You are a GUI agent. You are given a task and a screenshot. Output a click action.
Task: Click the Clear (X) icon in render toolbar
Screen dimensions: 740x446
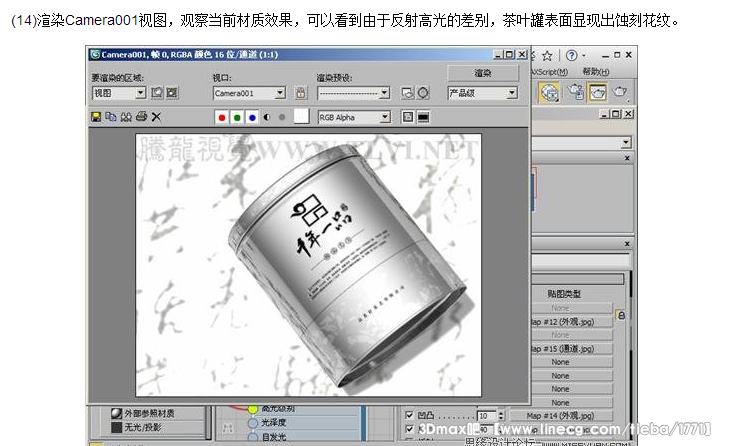pyautogui.click(x=156, y=117)
